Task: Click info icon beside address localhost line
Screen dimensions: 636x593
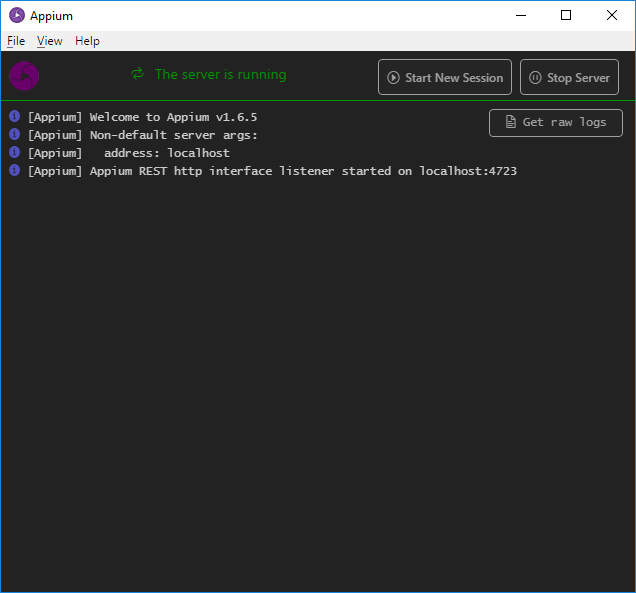Action: [15, 152]
